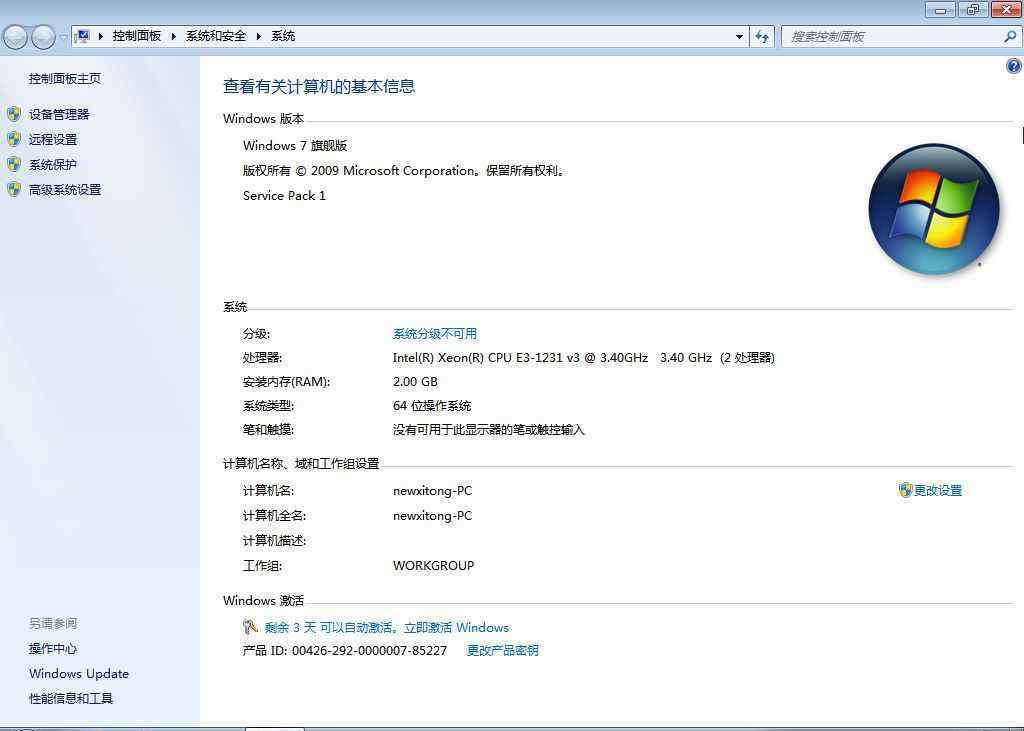This screenshot has height=731, width=1024.
Task: Click the Back navigation arrow button
Action: [x=16, y=37]
